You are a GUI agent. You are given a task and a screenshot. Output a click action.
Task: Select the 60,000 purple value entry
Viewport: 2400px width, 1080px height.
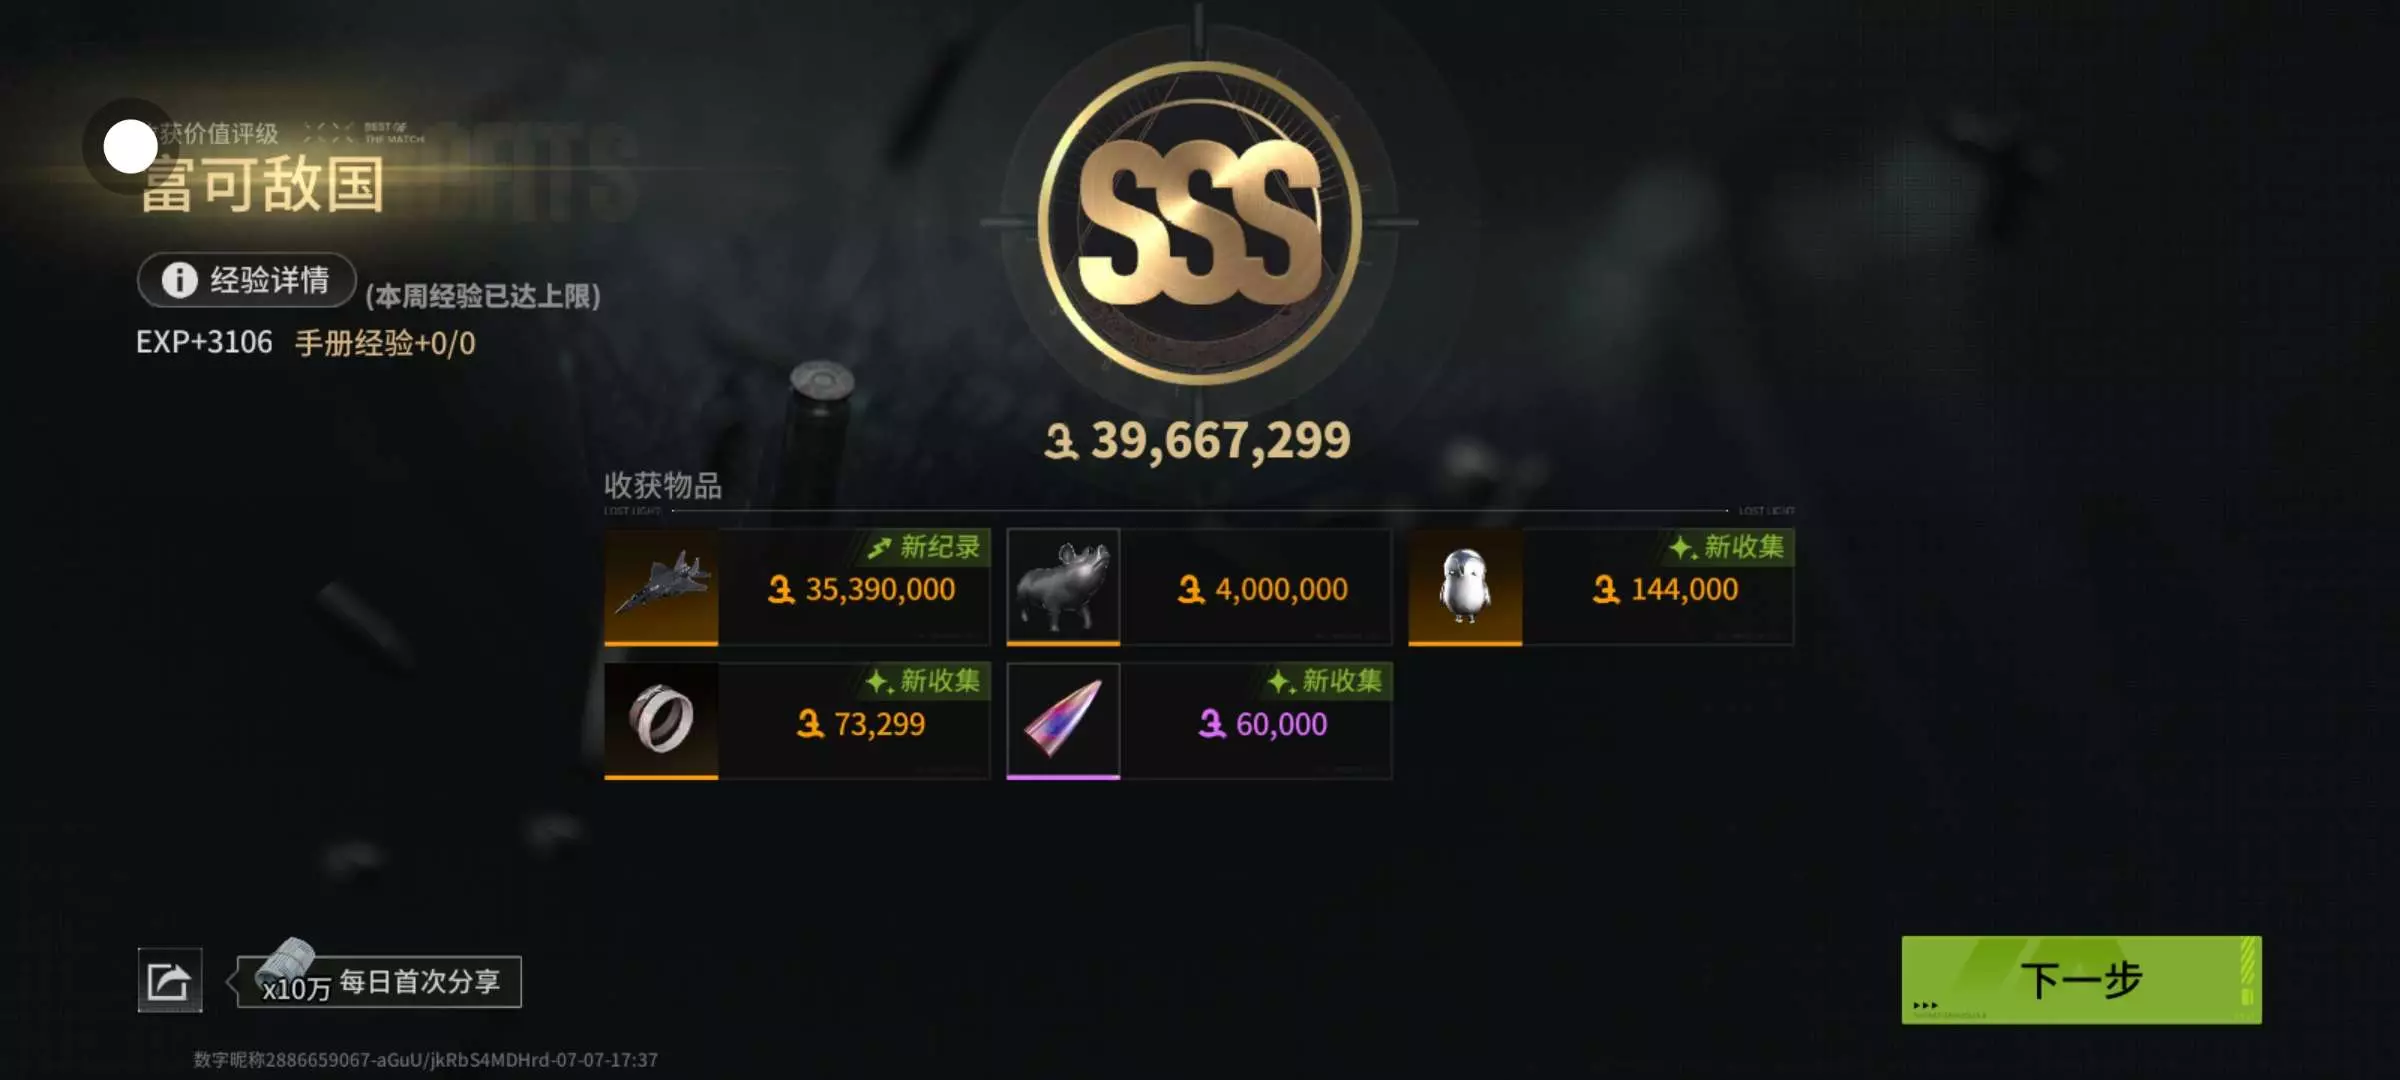click(1262, 723)
